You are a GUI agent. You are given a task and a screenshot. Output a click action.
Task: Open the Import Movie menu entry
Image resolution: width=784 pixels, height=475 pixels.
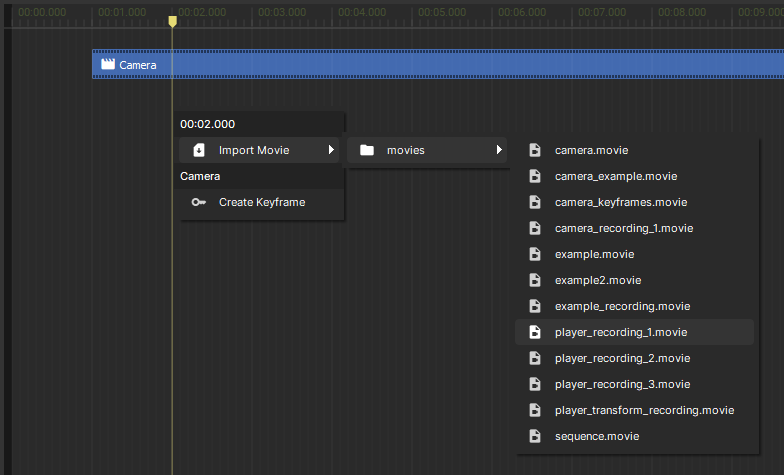click(x=254, y=150)
